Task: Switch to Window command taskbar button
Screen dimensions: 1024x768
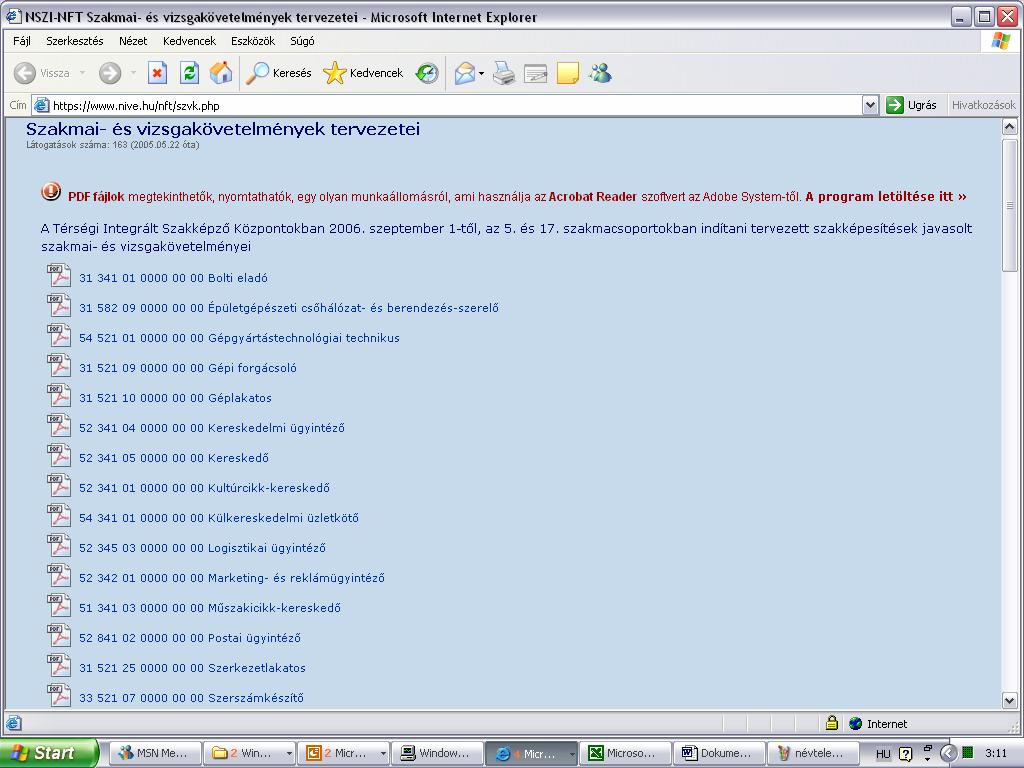Action: tap(438, 753)
